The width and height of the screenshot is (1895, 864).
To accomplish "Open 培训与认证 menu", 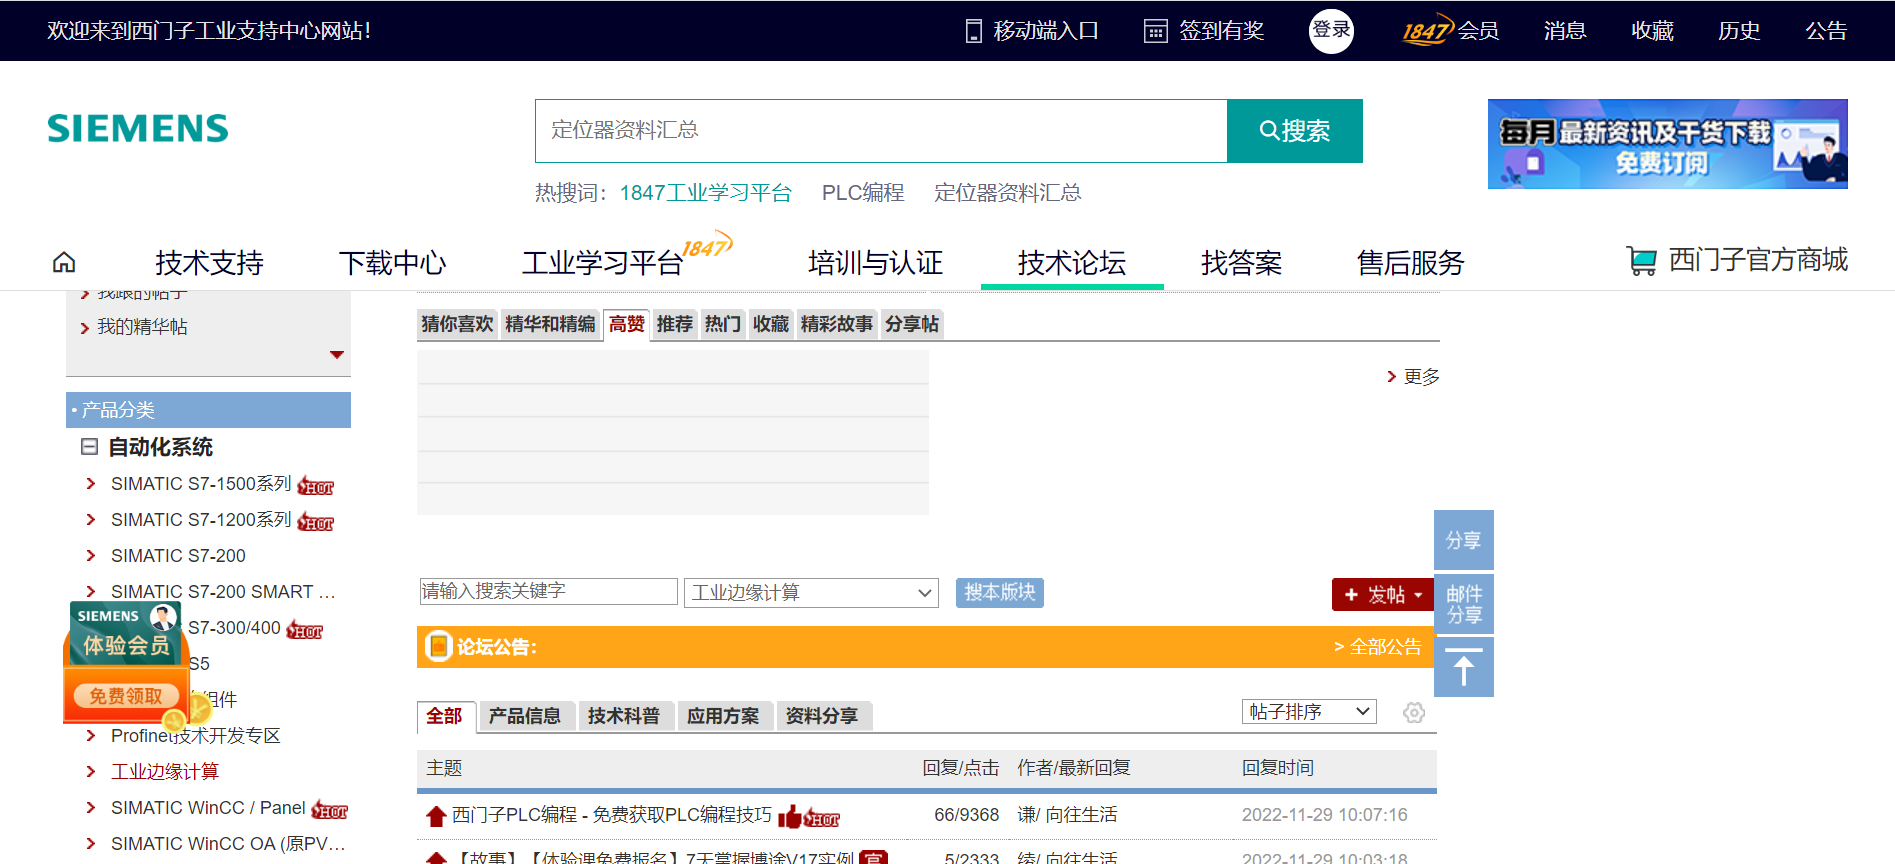I will tap(875, 263).
